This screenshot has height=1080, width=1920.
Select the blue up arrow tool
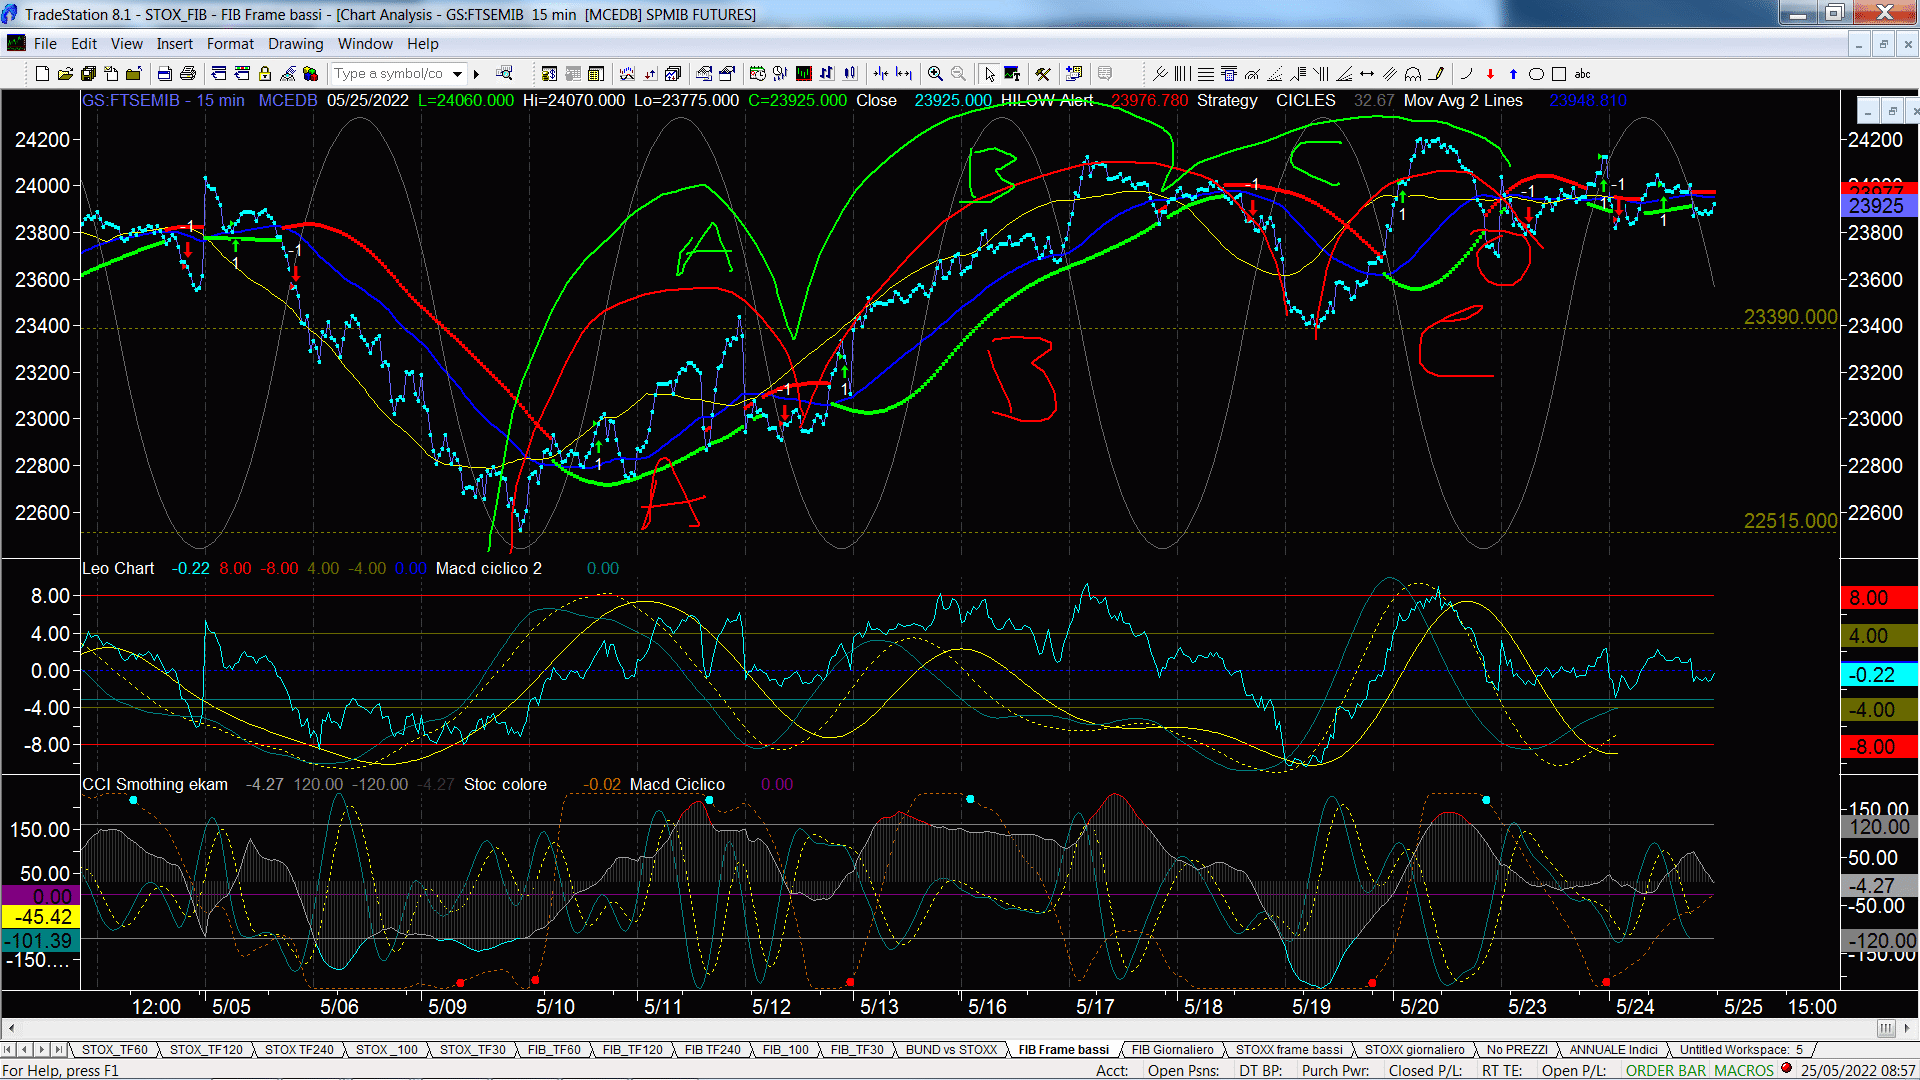coord(1513,74)
